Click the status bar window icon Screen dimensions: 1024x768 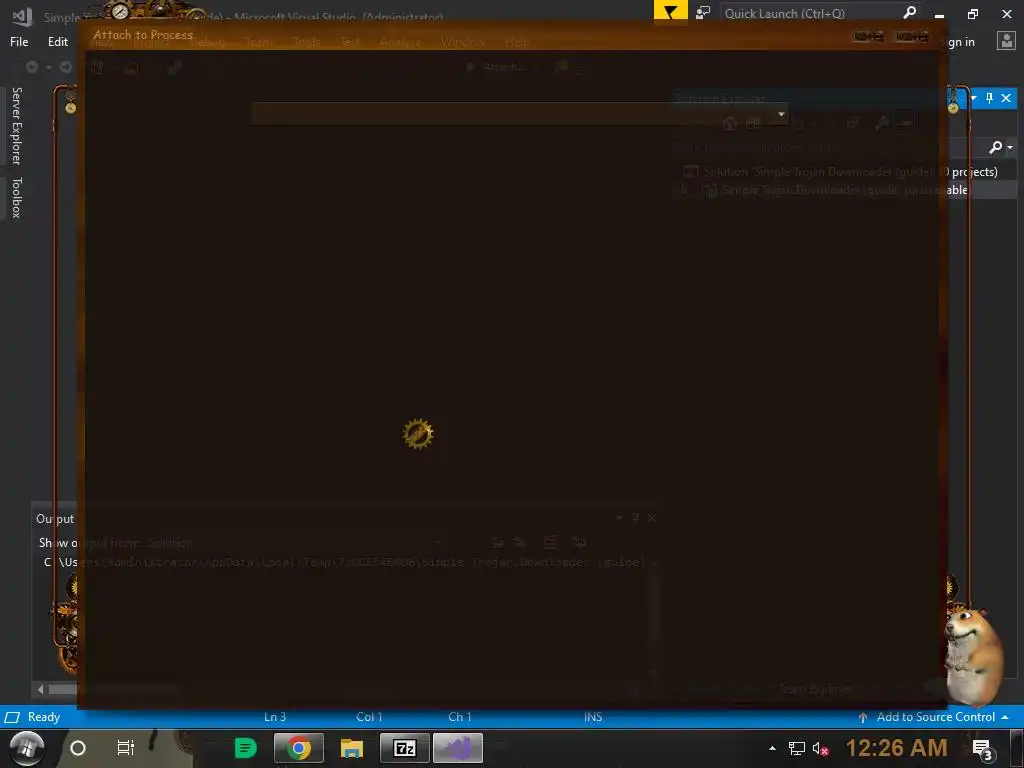tap(12, 717)
